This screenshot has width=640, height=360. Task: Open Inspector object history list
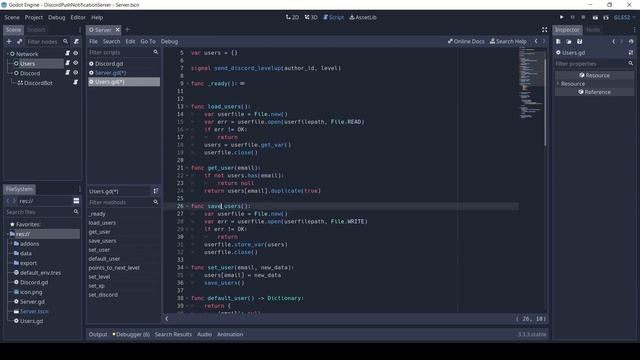[x=631, y=42]
